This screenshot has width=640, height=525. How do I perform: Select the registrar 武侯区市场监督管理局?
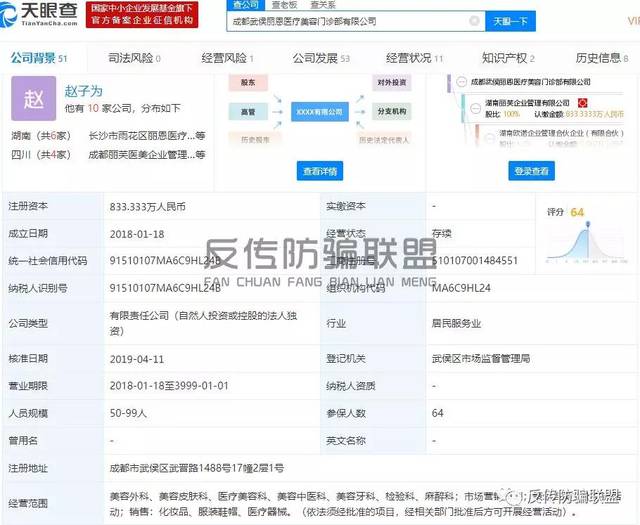click(481, 359)
